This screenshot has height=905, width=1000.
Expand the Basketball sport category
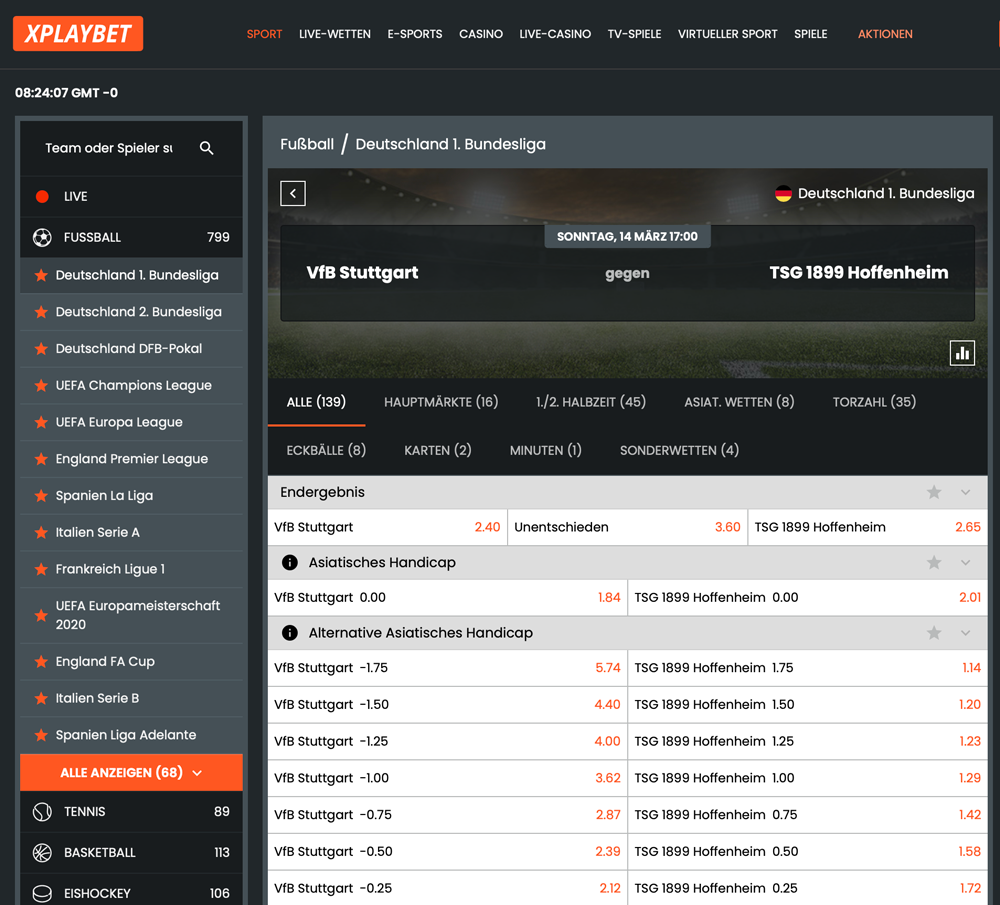tap(131, 853)
